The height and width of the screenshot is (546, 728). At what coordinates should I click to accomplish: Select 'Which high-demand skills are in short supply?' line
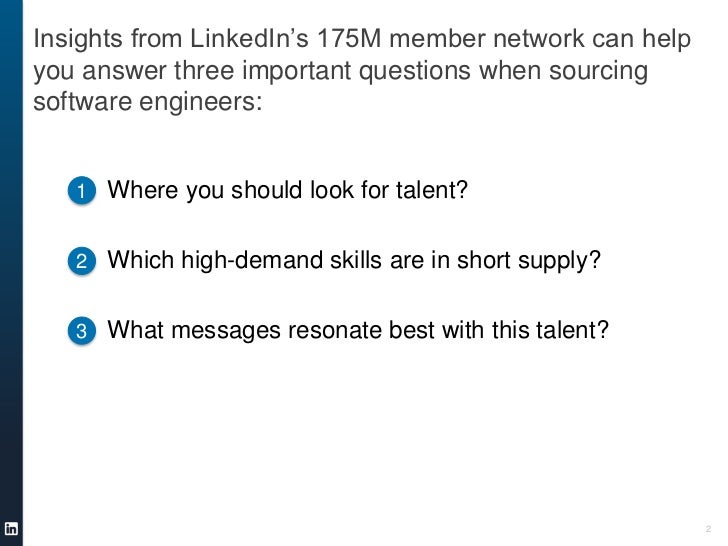[x=354, y=260]
